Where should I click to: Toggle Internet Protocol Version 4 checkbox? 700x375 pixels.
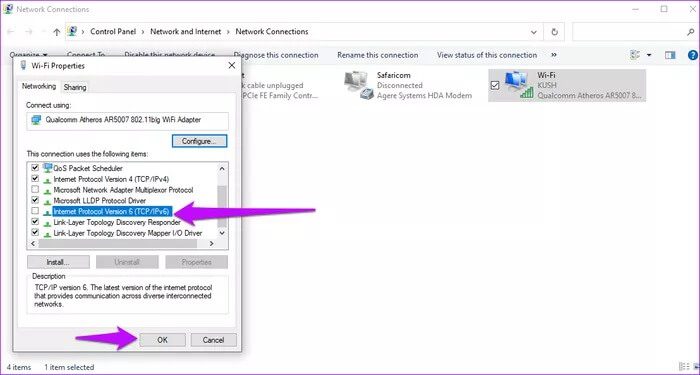point(35,179)
